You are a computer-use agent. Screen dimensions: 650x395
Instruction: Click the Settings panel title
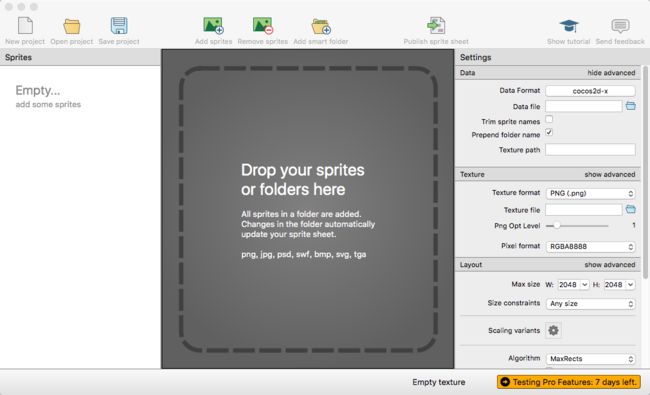tap(475, 57)
